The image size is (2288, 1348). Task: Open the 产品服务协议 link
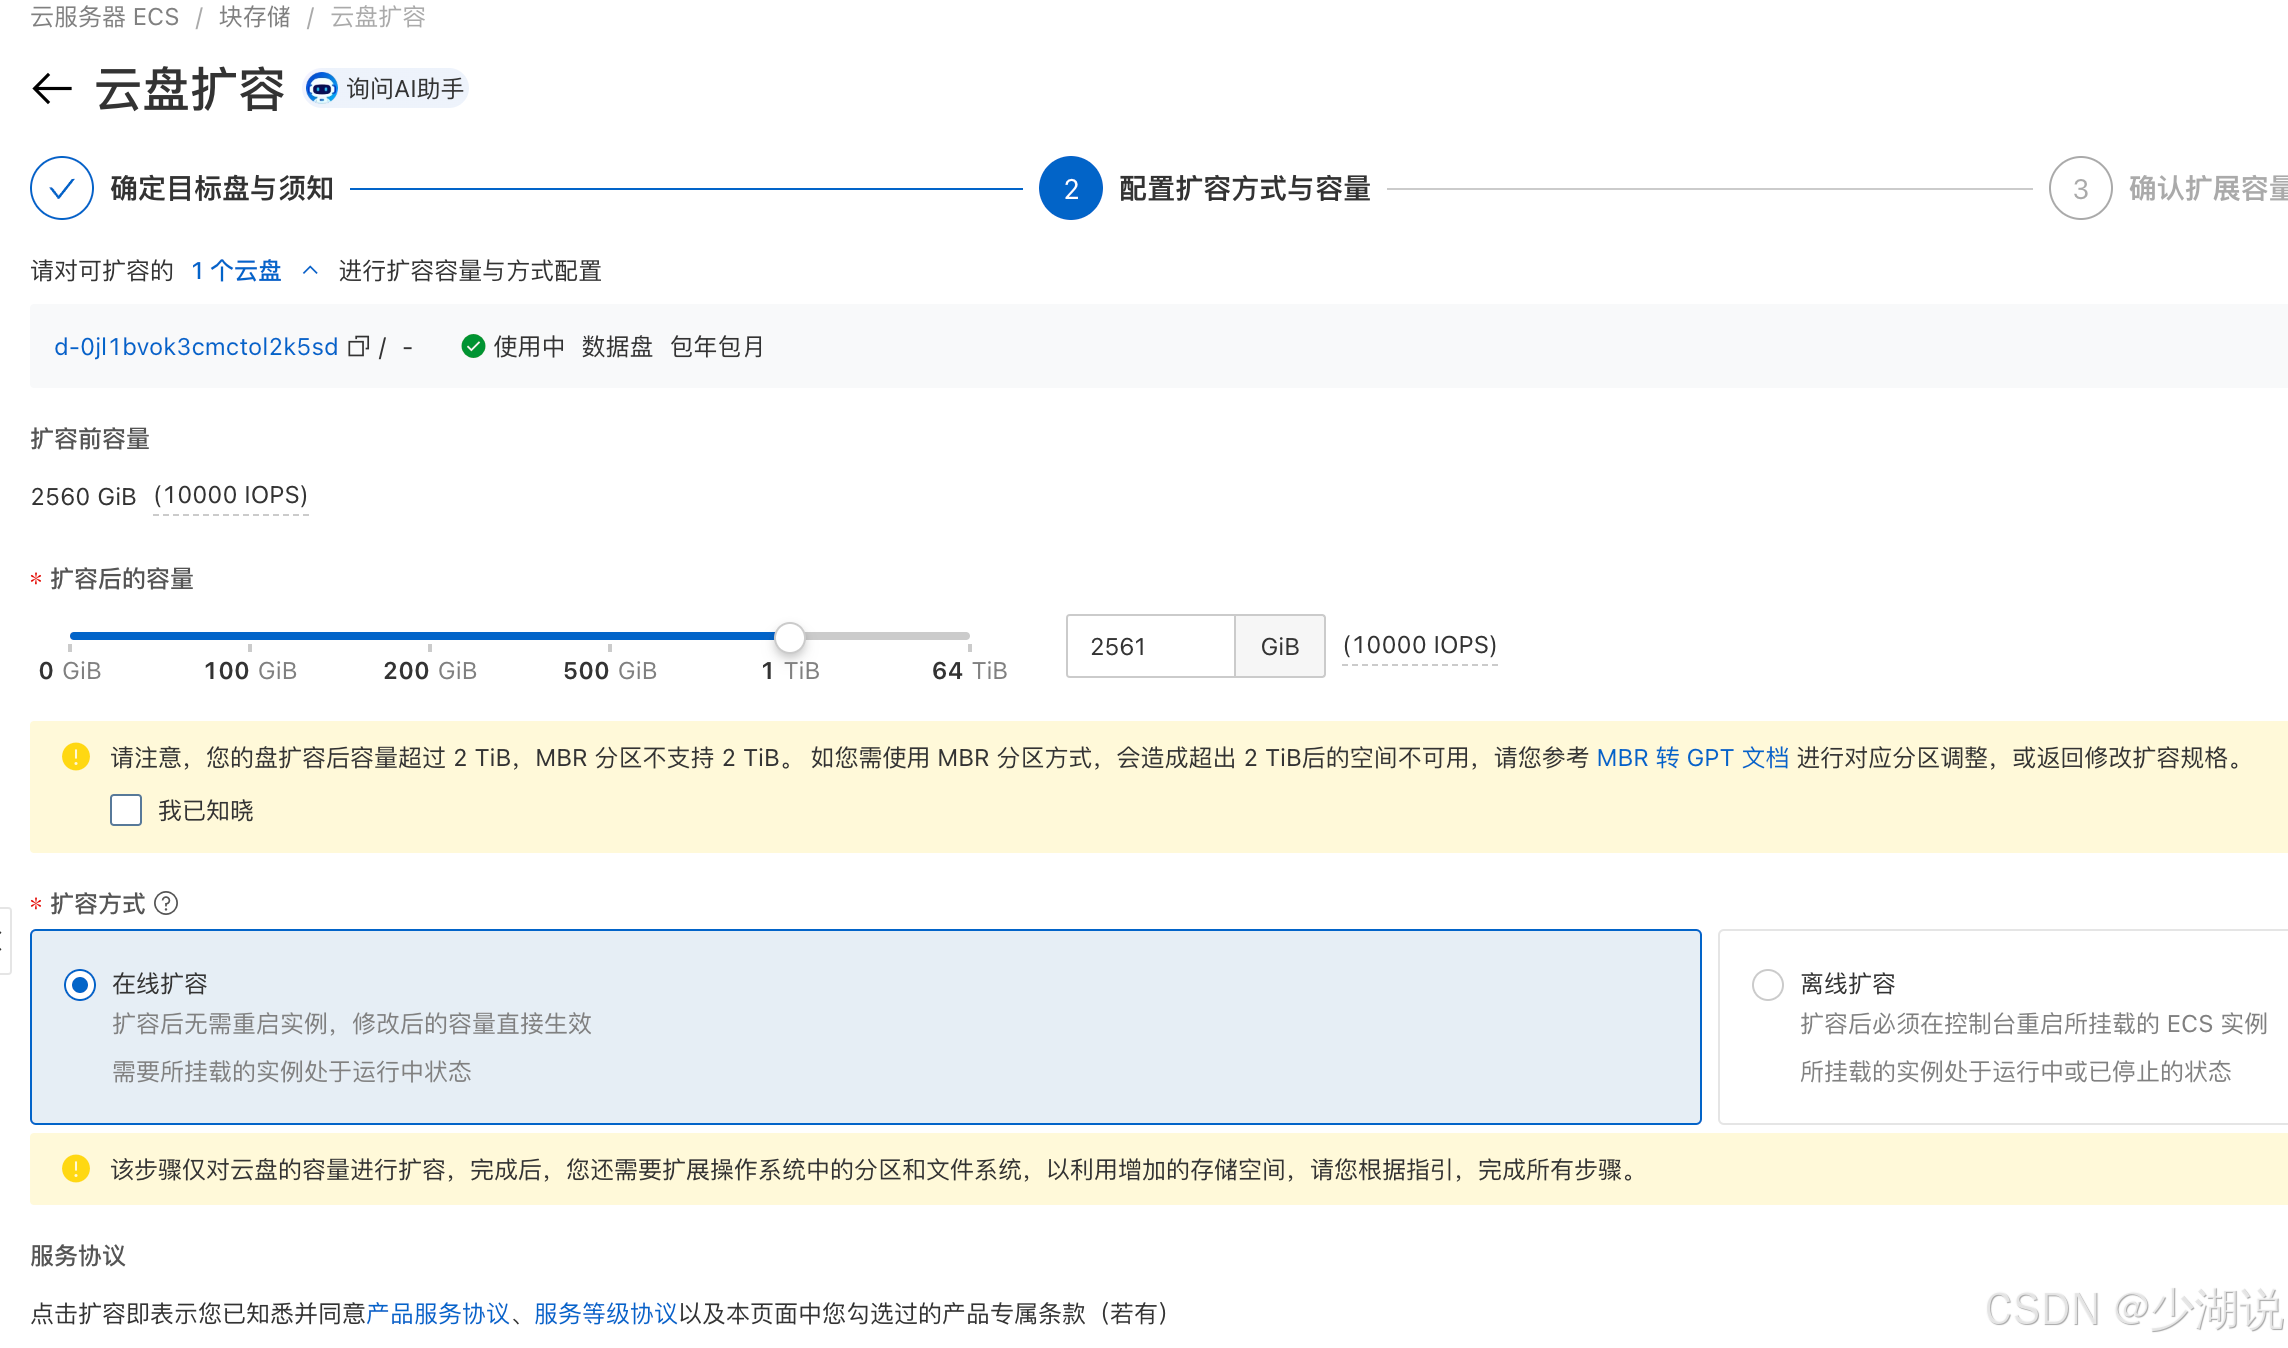[438, 1314]
